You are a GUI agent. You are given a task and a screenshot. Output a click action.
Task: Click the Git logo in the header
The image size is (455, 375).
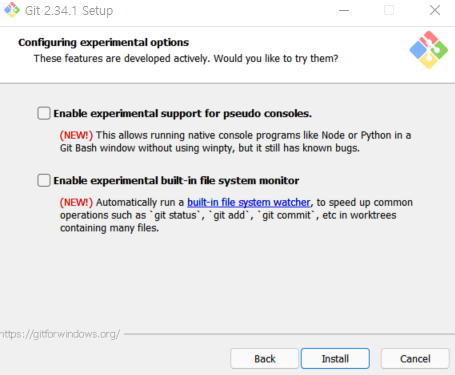coord(429,50)
